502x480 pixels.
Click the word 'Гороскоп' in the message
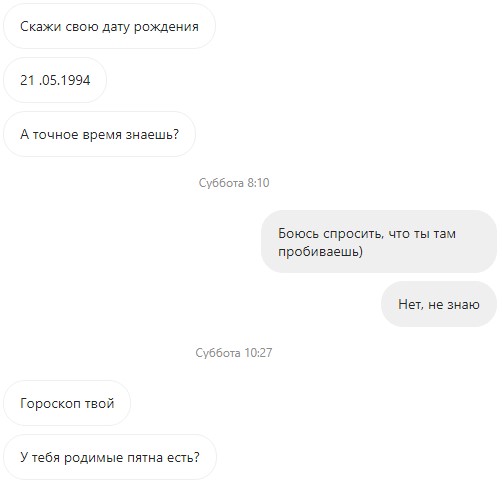coord(50,404)
